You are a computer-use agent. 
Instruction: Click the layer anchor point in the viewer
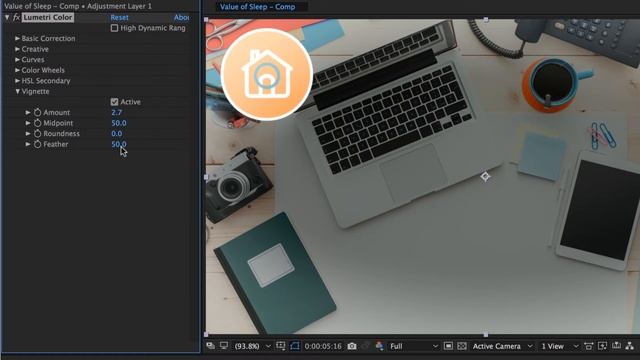485,176
